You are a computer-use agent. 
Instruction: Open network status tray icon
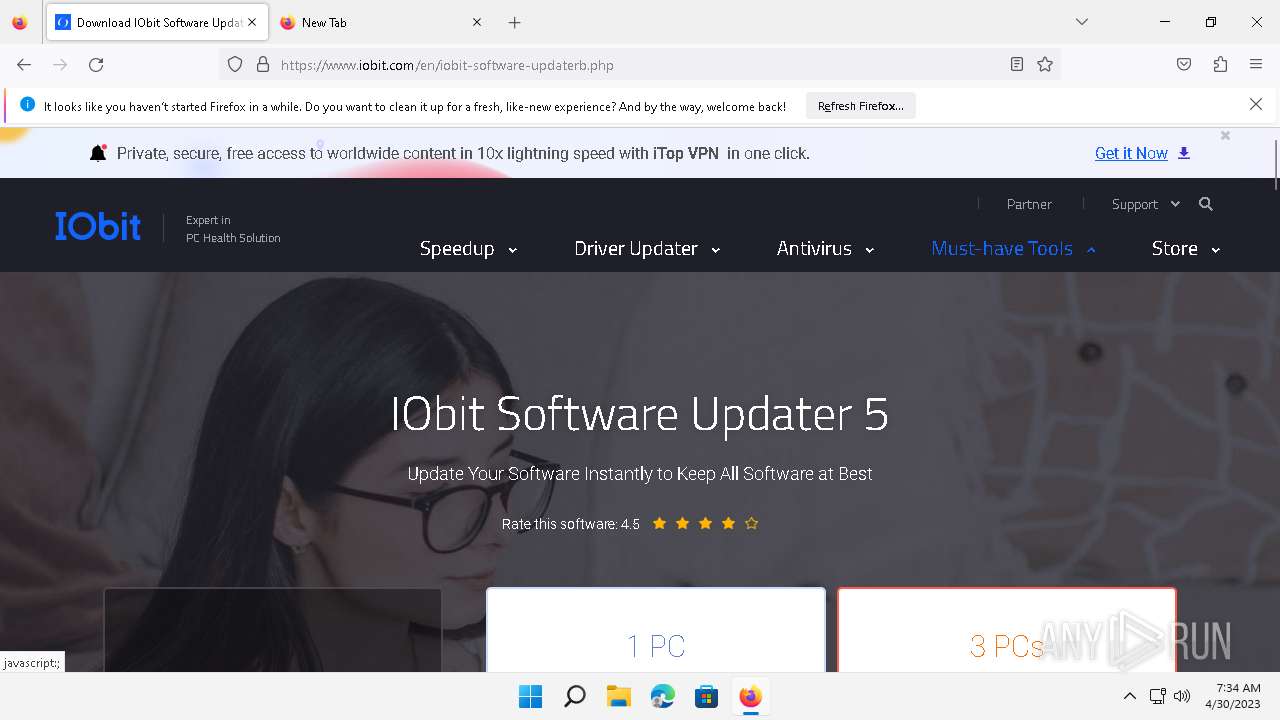coord(1157,696)
